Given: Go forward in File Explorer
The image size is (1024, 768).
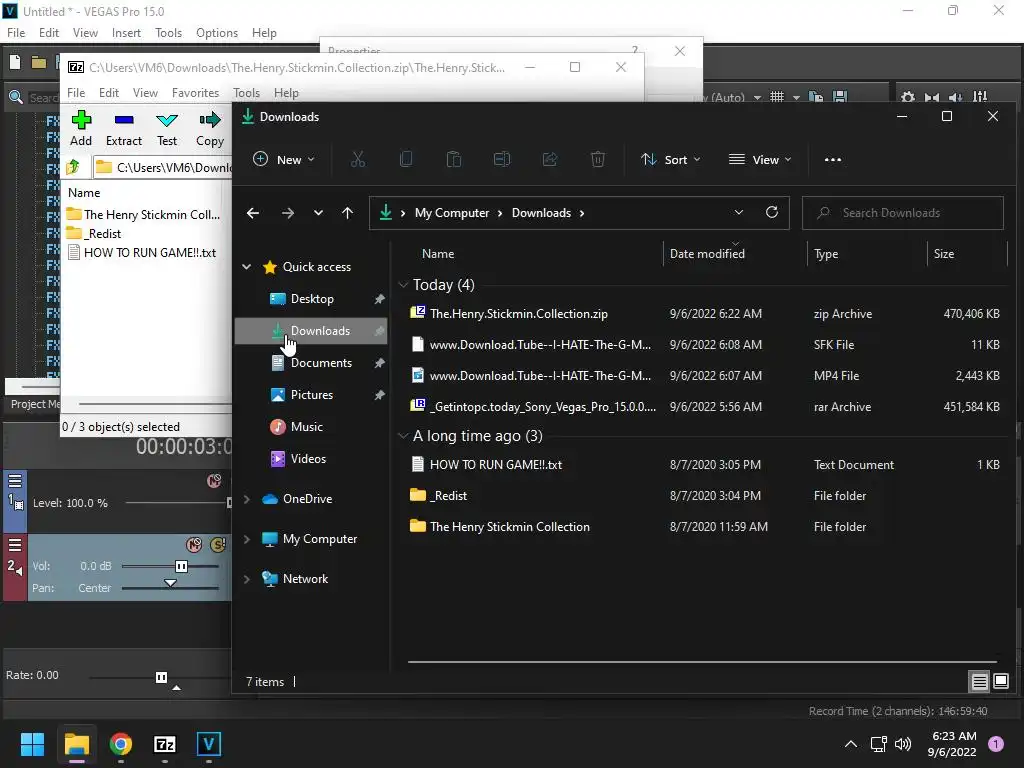Looking at the screenshot, I should point(287,213).
